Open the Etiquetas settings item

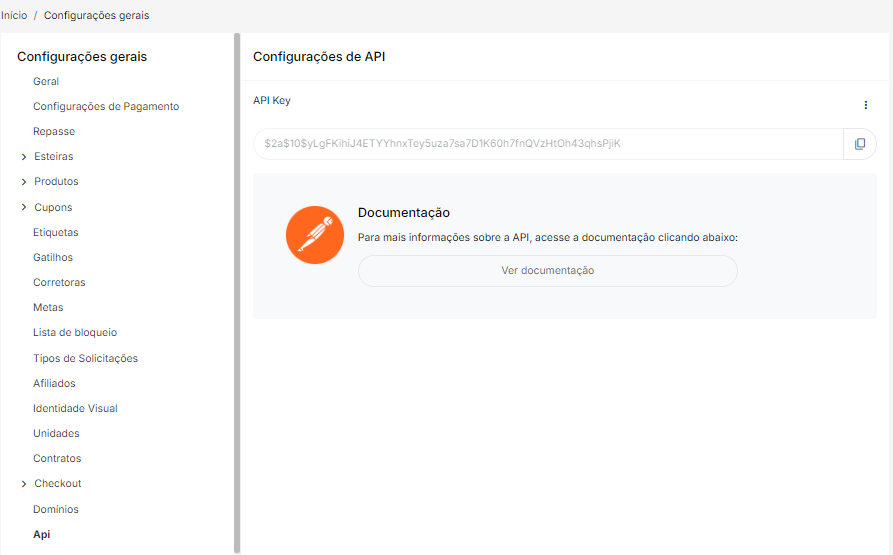(56, 233)
